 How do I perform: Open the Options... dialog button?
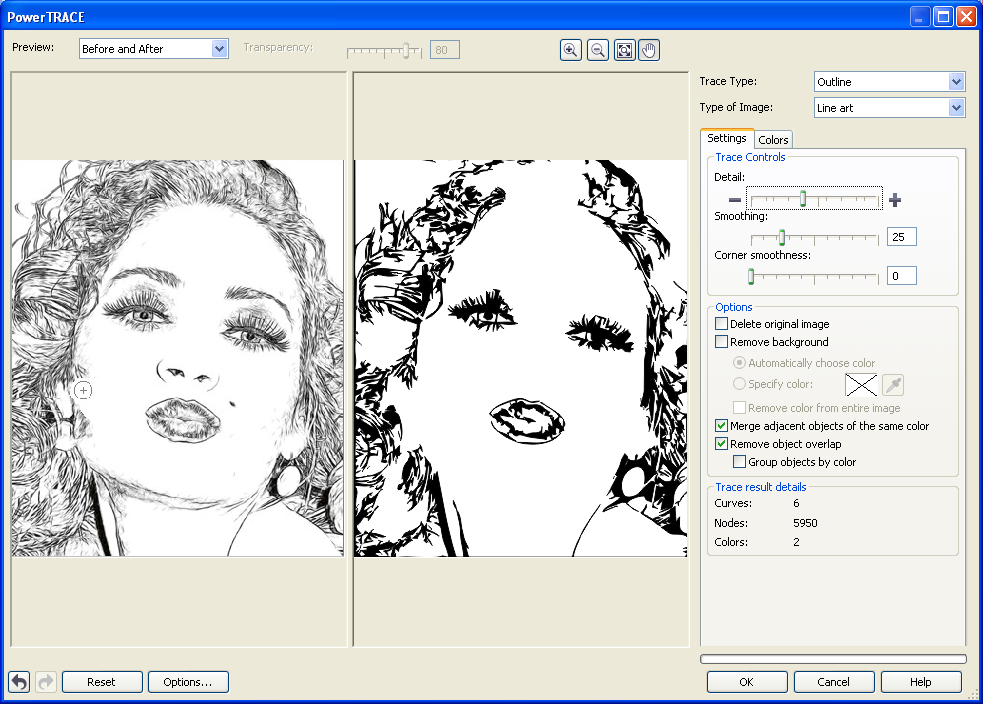click(188, 682)
